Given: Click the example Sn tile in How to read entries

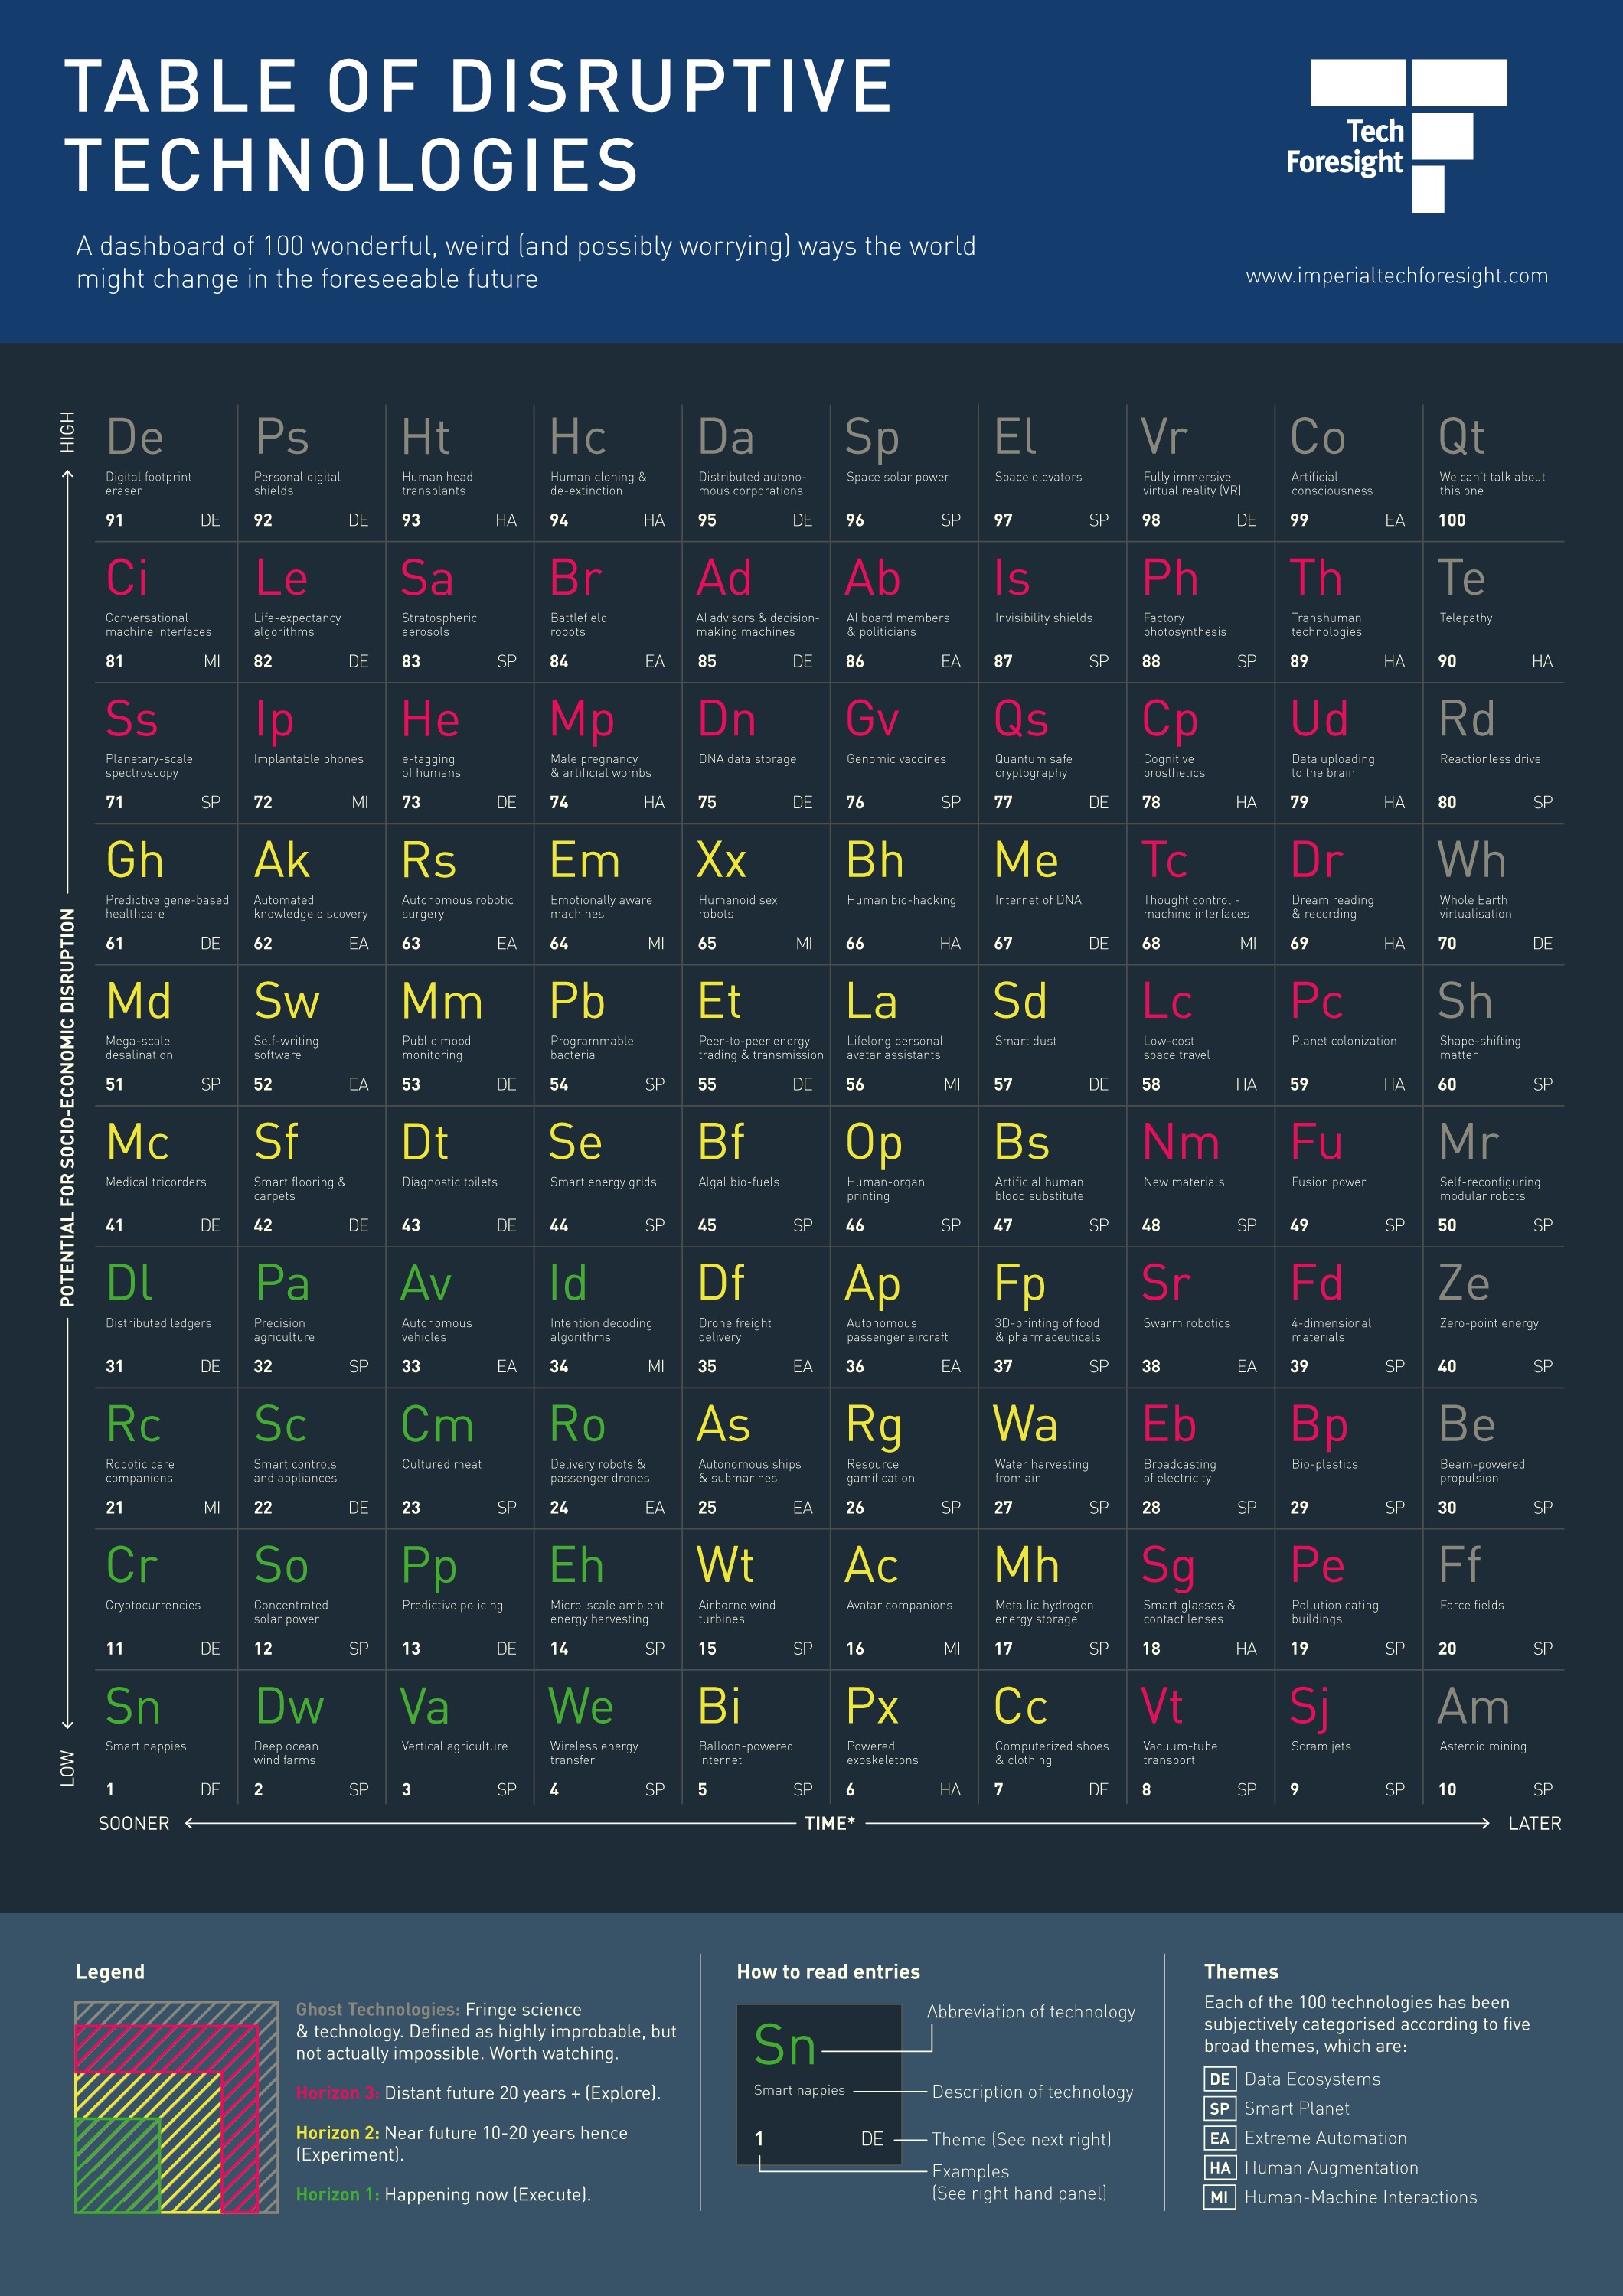Looking at the screenshot, I should pyautogui.click(x=819, y=2084).
